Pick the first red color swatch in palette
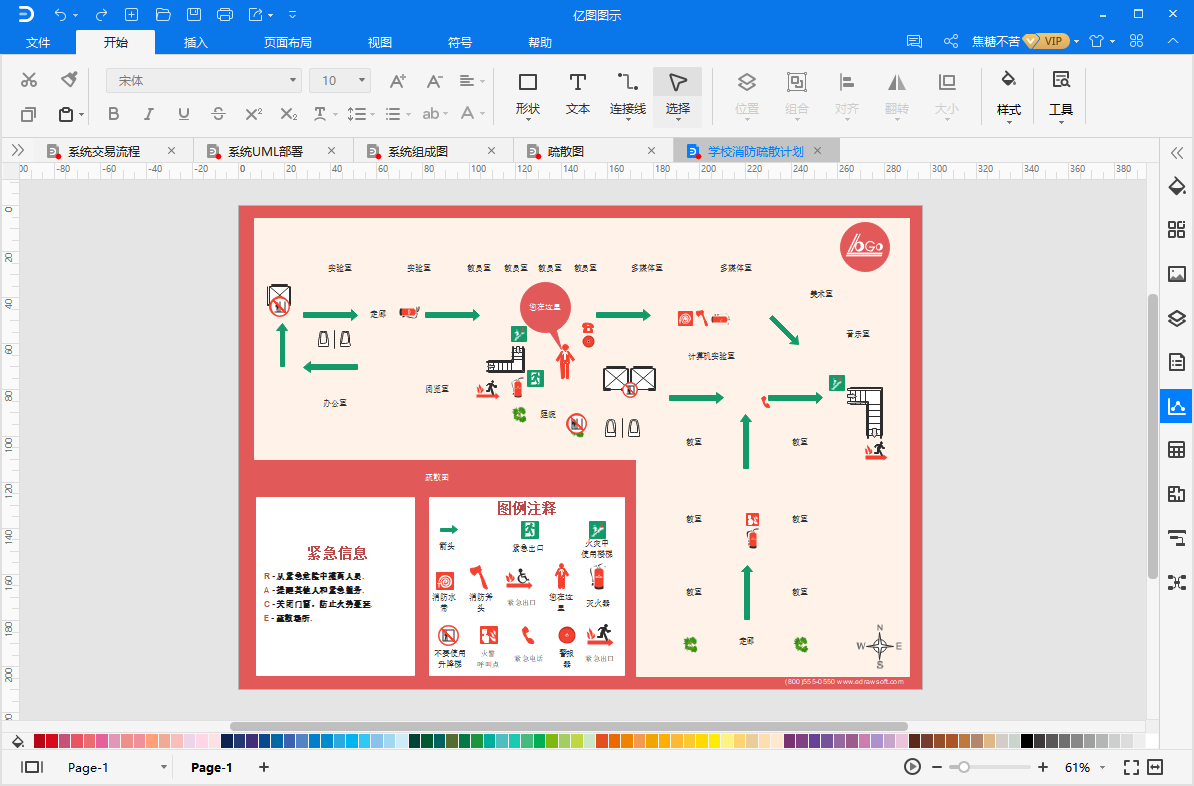 pos(40,740)
